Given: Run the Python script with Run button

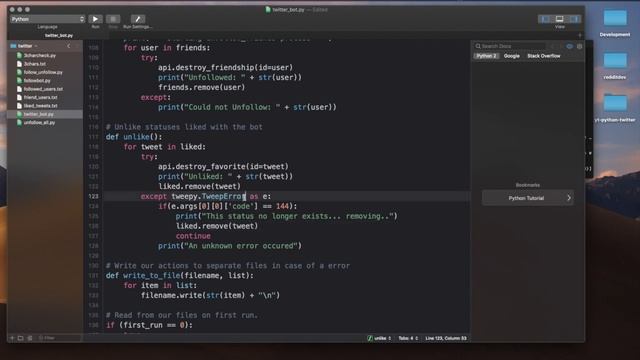Looking at the screenshot, I should (96, 19).
